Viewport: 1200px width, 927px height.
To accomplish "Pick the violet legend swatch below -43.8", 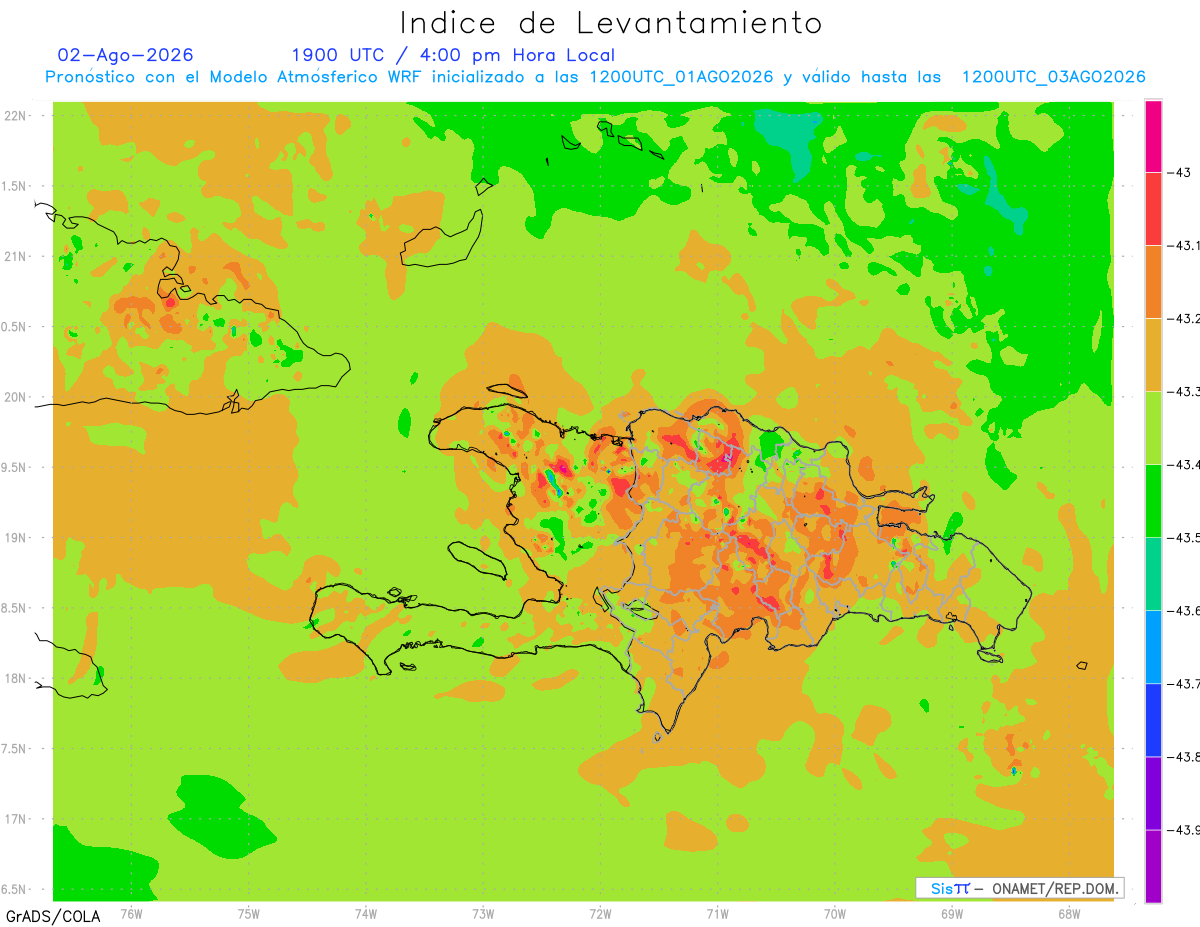I will [x=1153, y=792].
